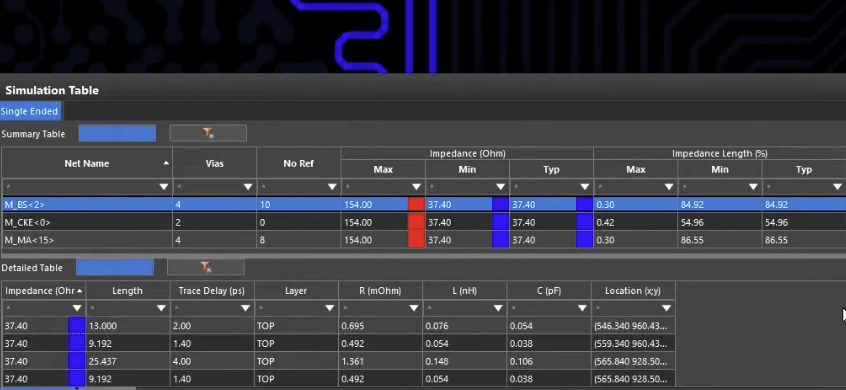This screenshot has height=390, width=846.
Task: Sort Detailed Table by Length header
Action: 127,291
